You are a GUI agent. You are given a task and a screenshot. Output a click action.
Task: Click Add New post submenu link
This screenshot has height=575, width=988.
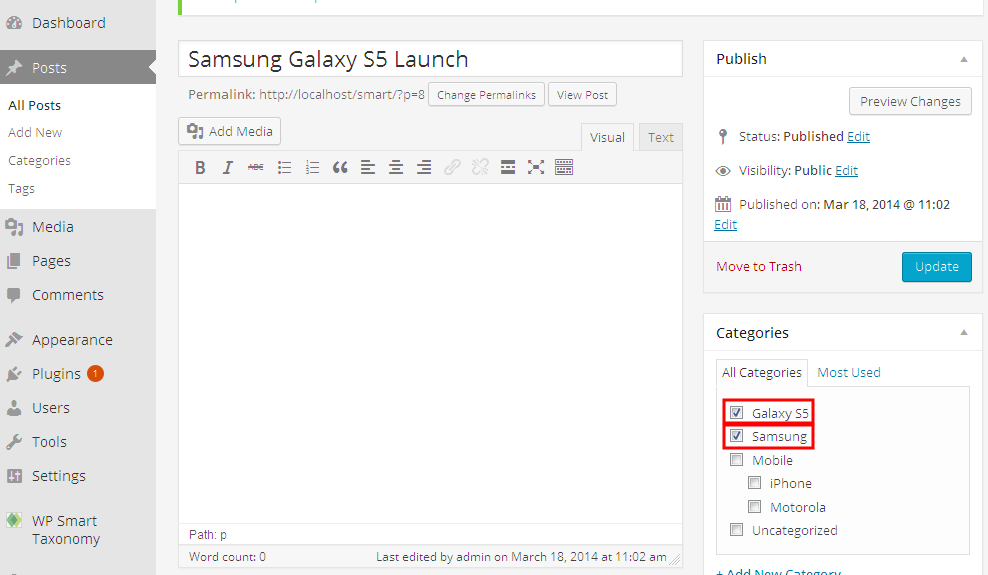click(x=35, y=133)
